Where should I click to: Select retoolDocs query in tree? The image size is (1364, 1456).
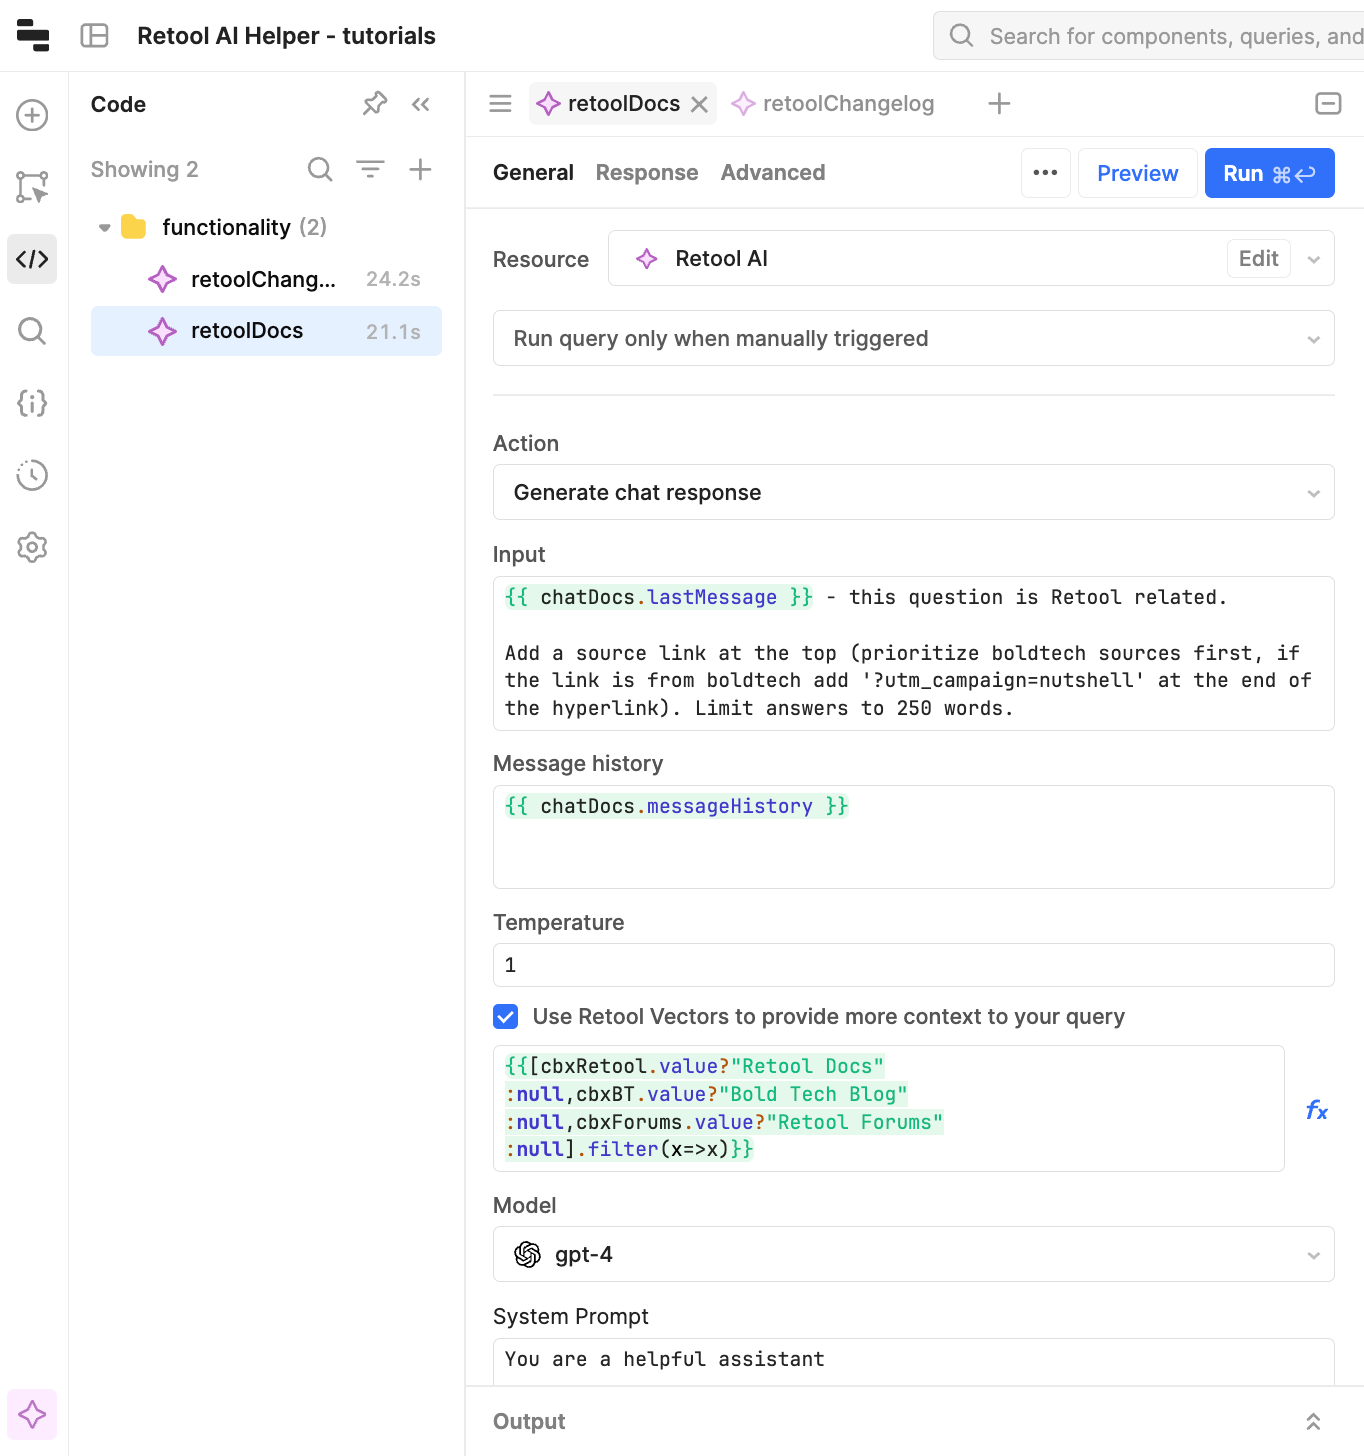pyautogui.click(x=266, y=331)
